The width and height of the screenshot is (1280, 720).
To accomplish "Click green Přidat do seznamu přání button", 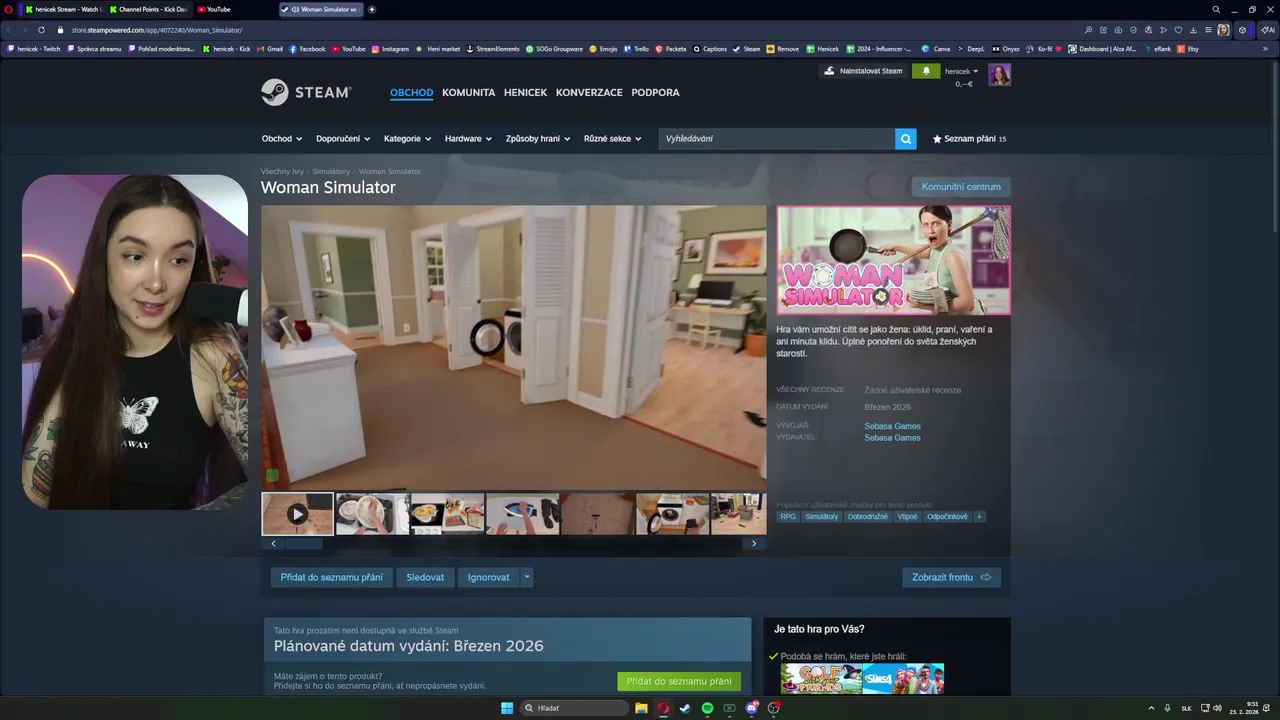I will click(x=679, y=681).
